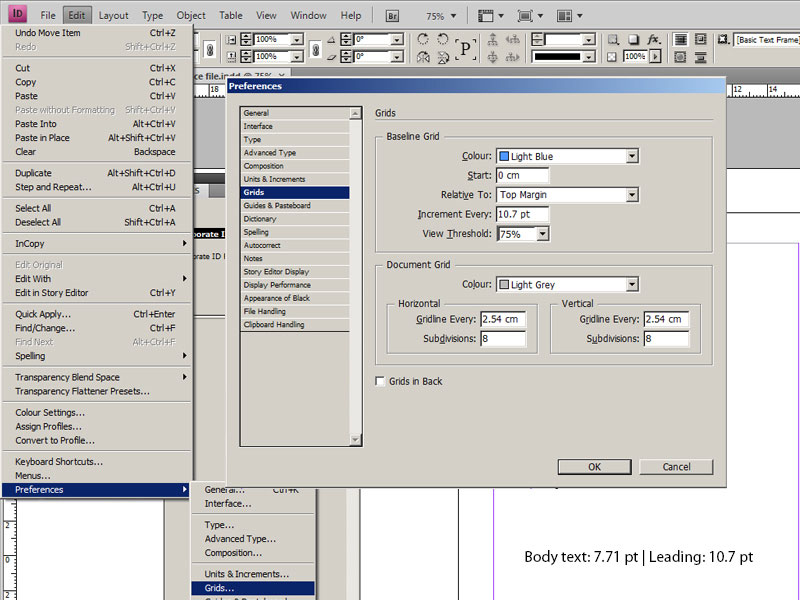Viewport: 800px width, 600px height.
Task: Open the fx effects icon
Action: coord(654,39)
